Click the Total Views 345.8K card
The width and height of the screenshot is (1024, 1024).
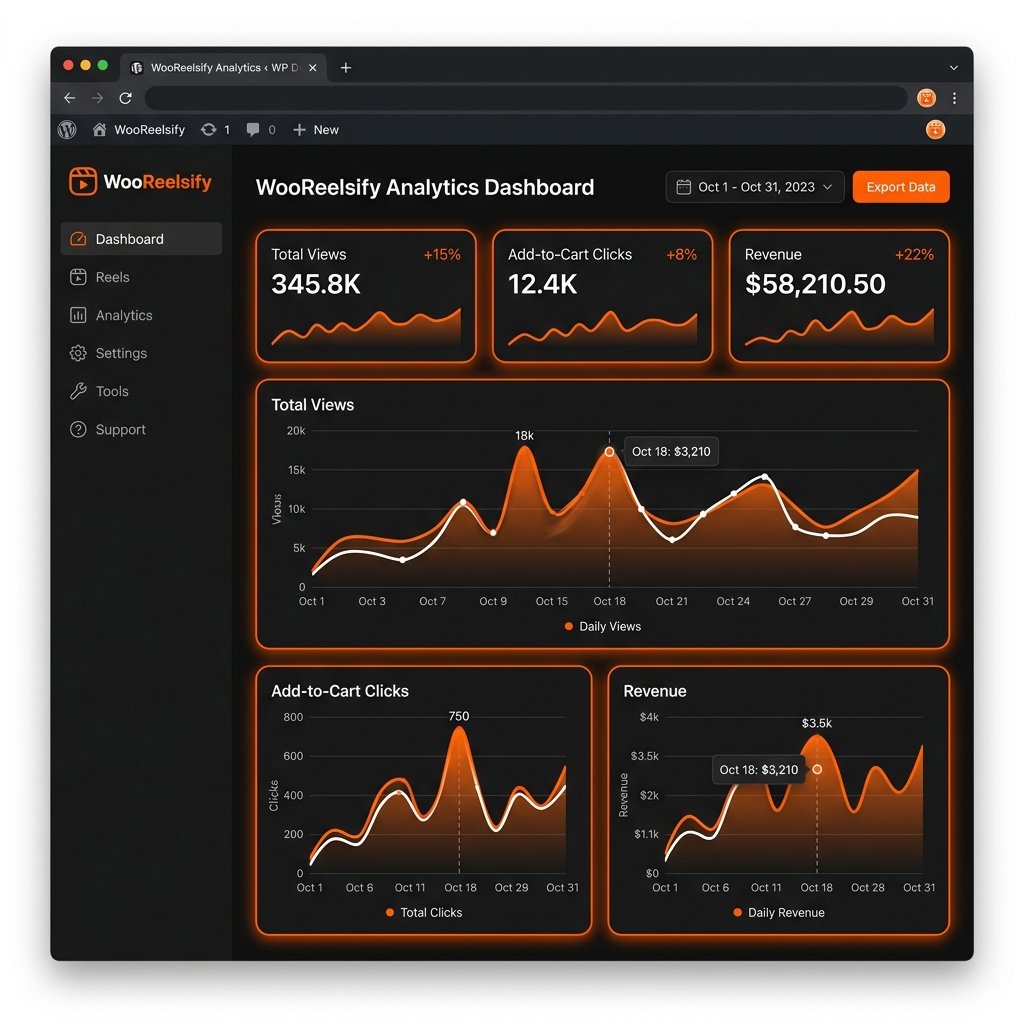pyautogui.click(x=366, y=296)
